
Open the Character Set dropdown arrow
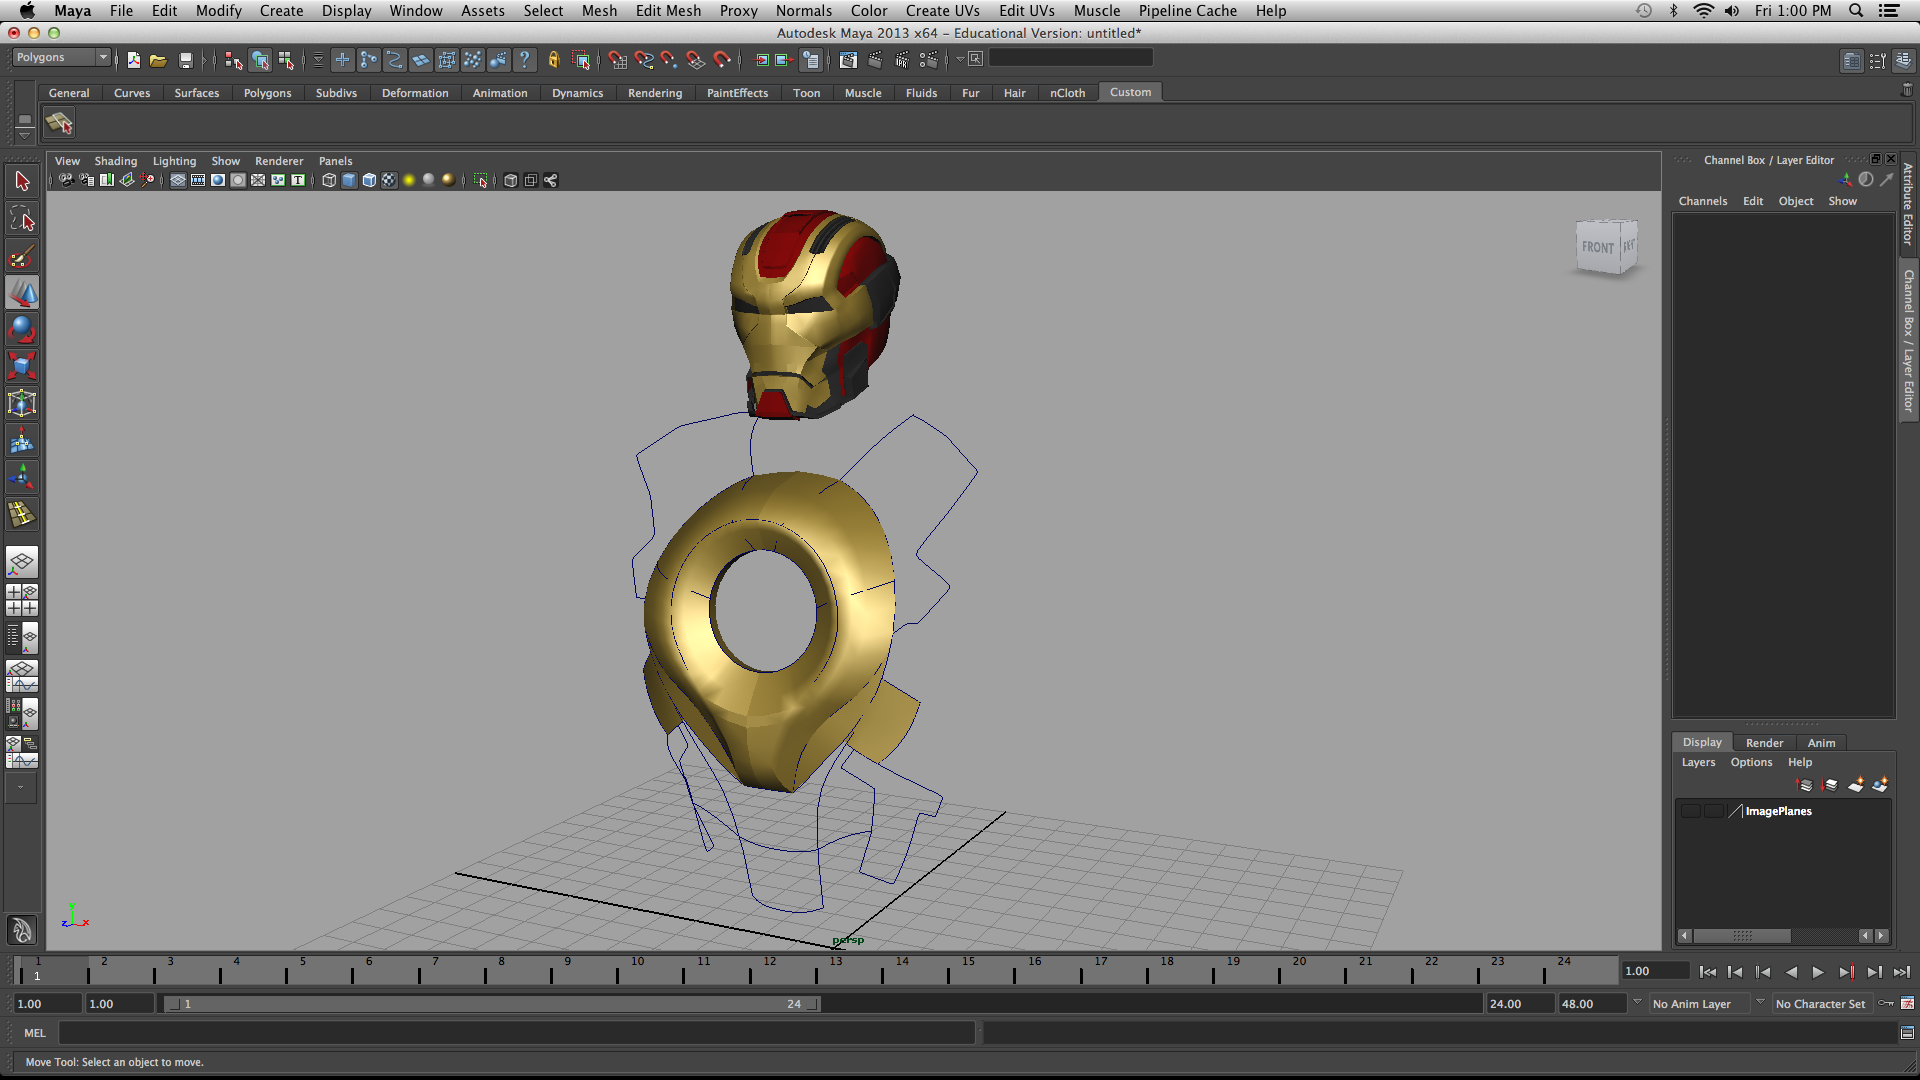(1760, 1002)
